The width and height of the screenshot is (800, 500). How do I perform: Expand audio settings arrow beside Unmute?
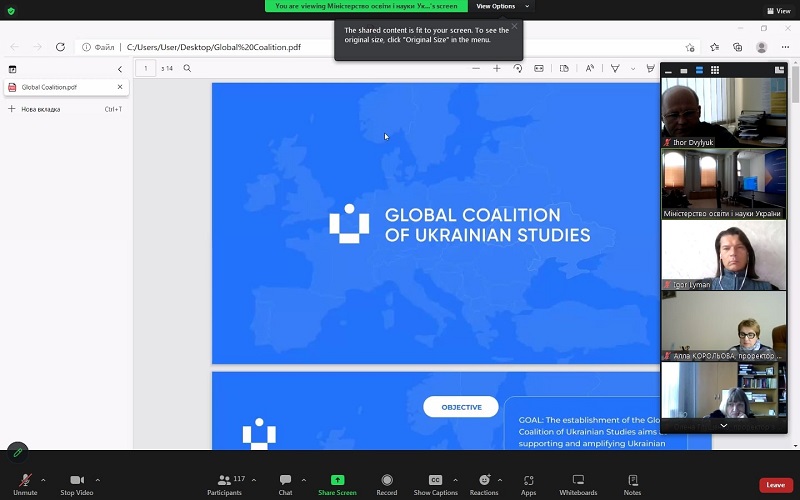pos(43,480)
